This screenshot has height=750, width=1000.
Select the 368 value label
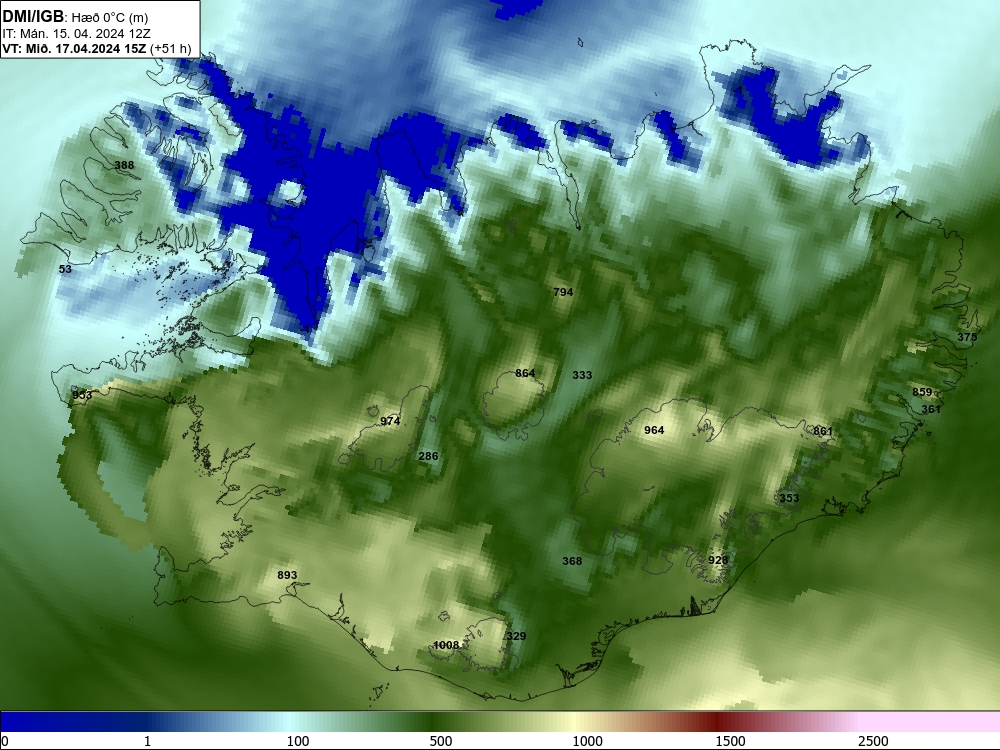[x=572, y=561]
